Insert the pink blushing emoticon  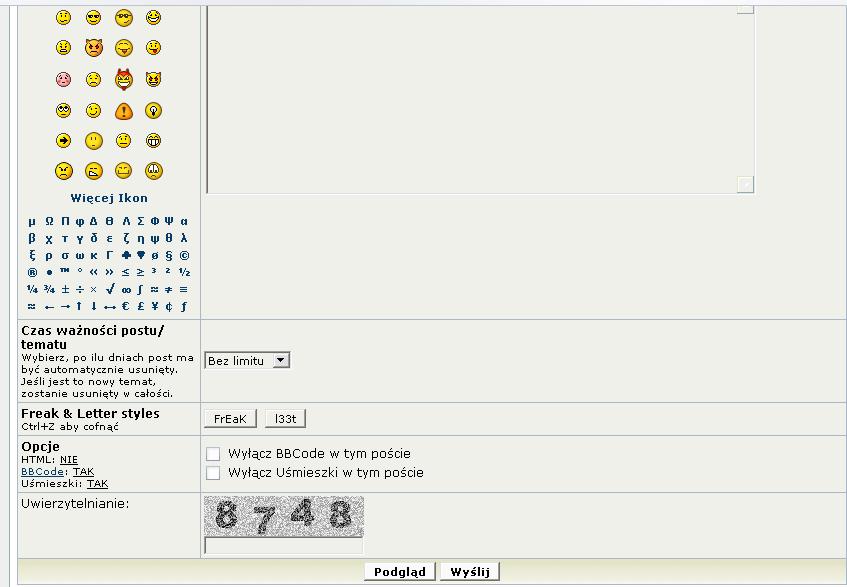coord(64,79)
